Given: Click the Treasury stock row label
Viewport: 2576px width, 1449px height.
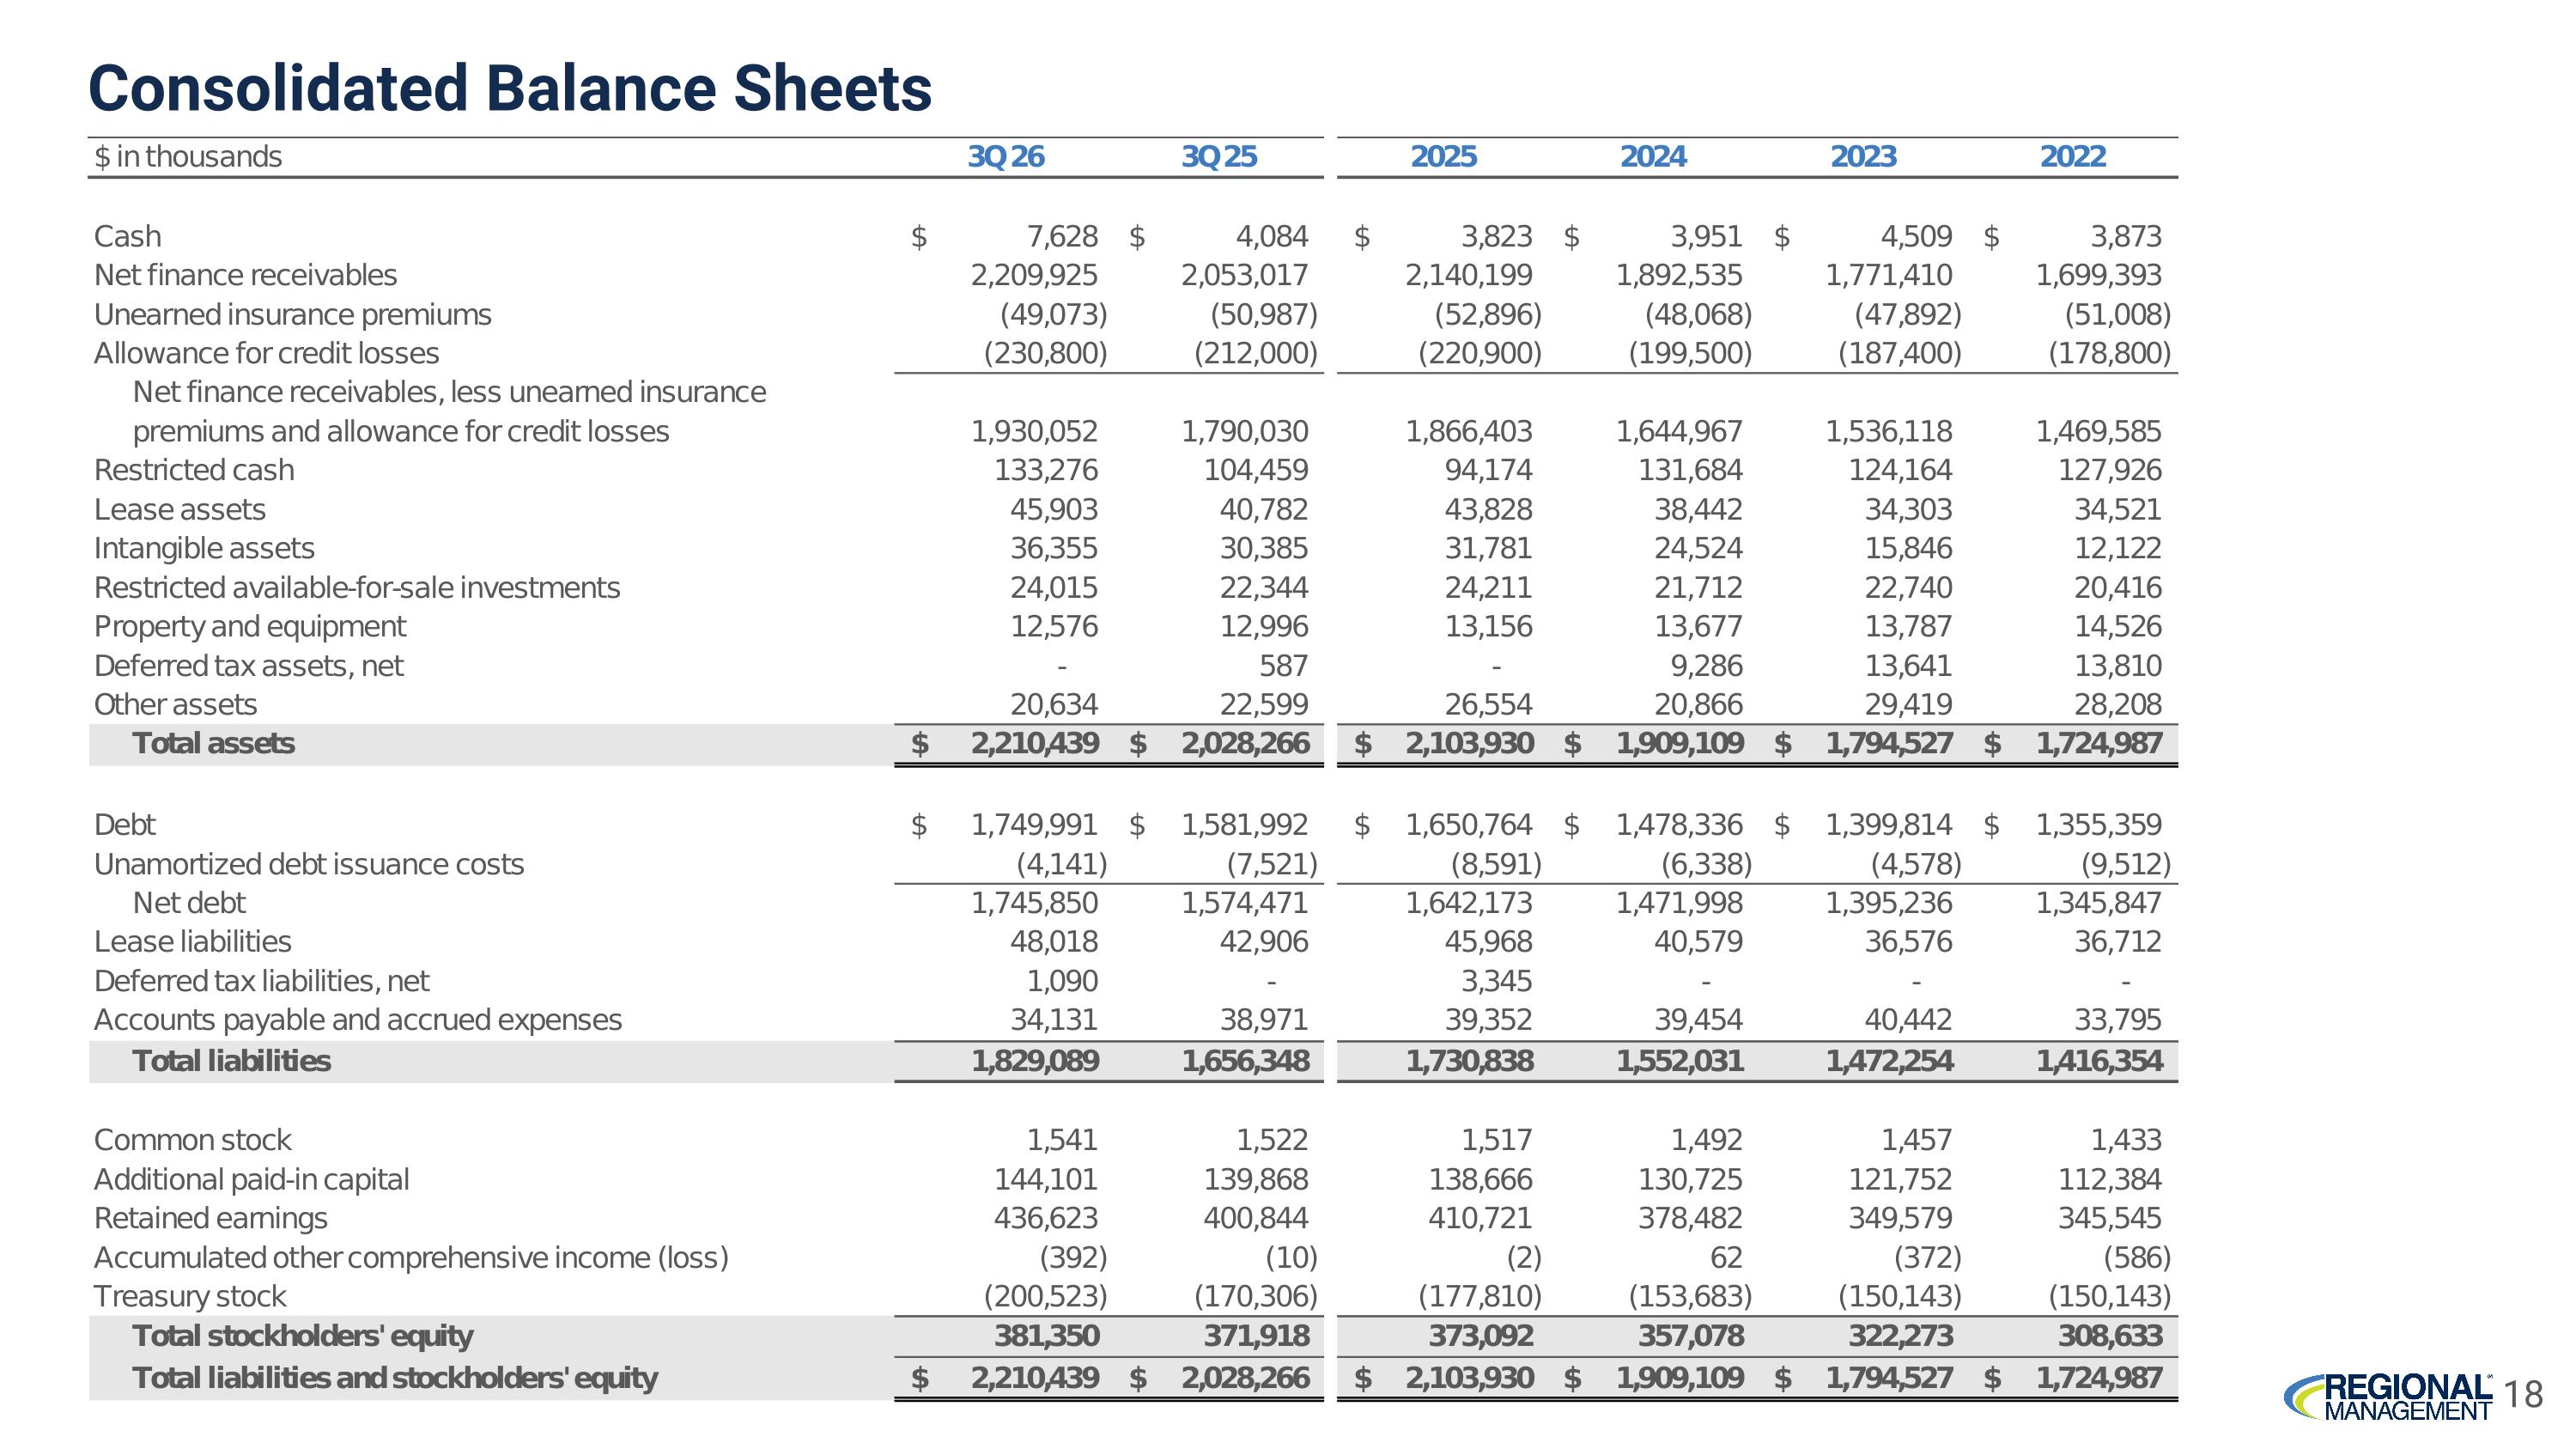Looking at the screenshot, I should click(190, 1297).
